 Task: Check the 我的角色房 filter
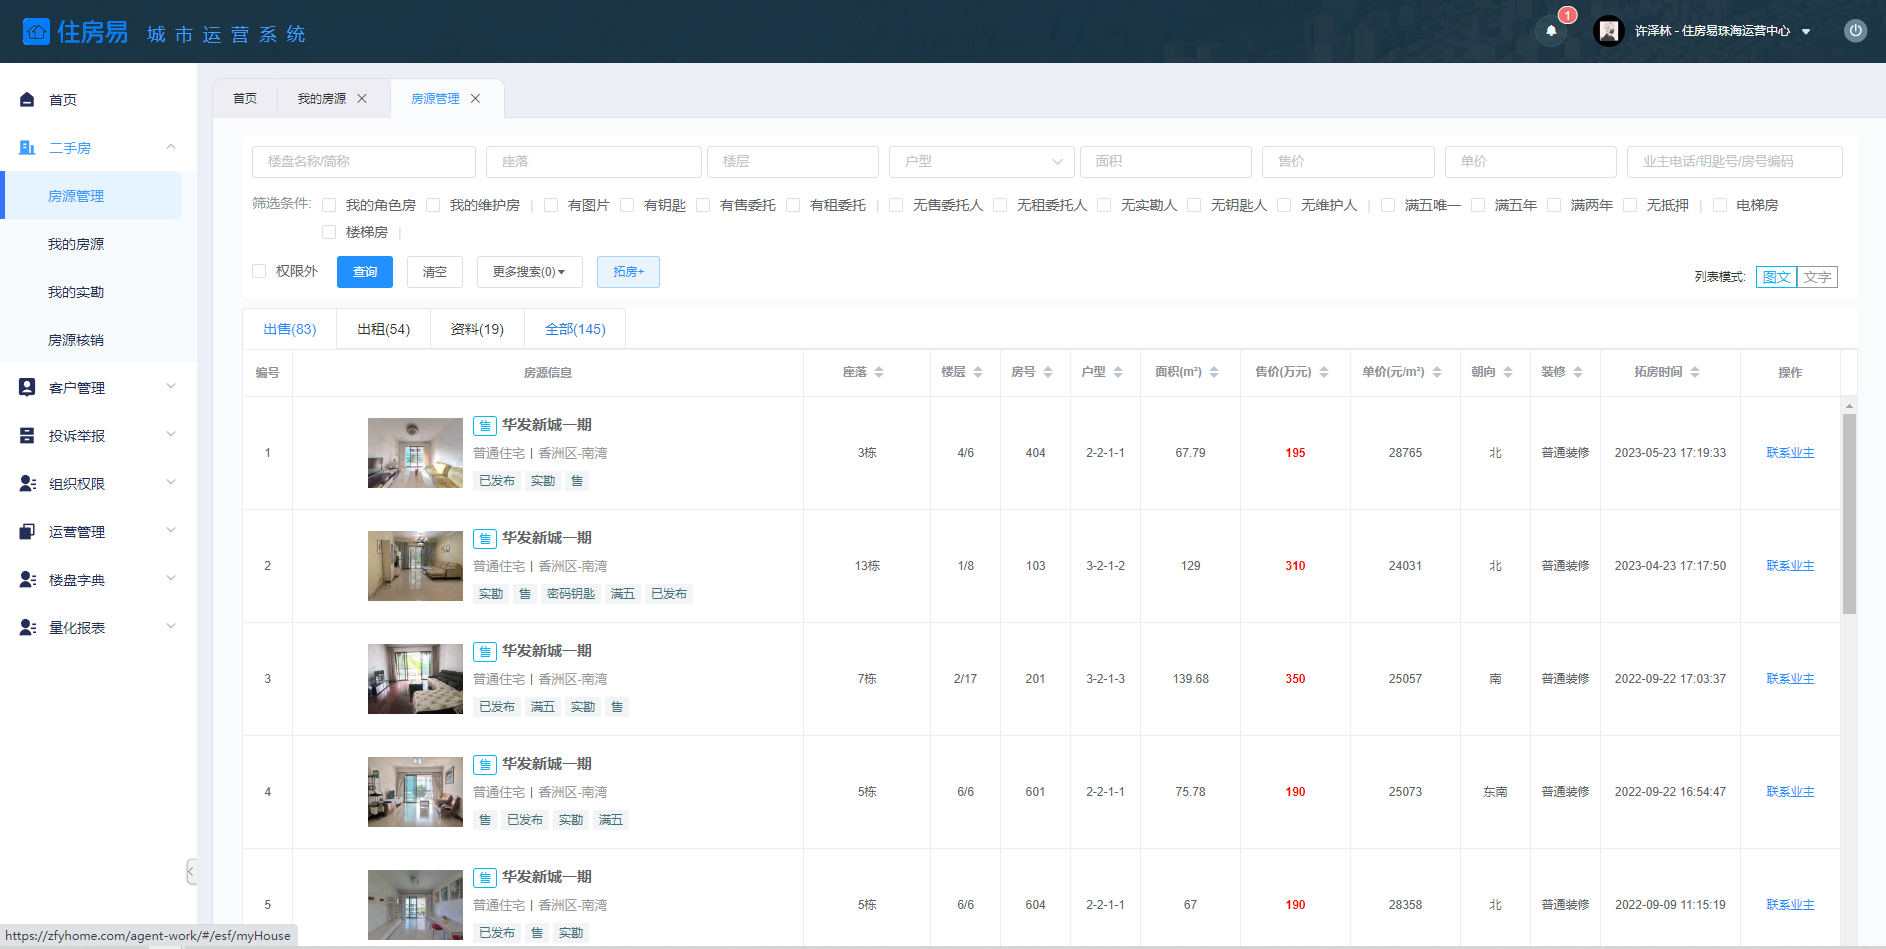pyautogui.click(x=329, y=205)
